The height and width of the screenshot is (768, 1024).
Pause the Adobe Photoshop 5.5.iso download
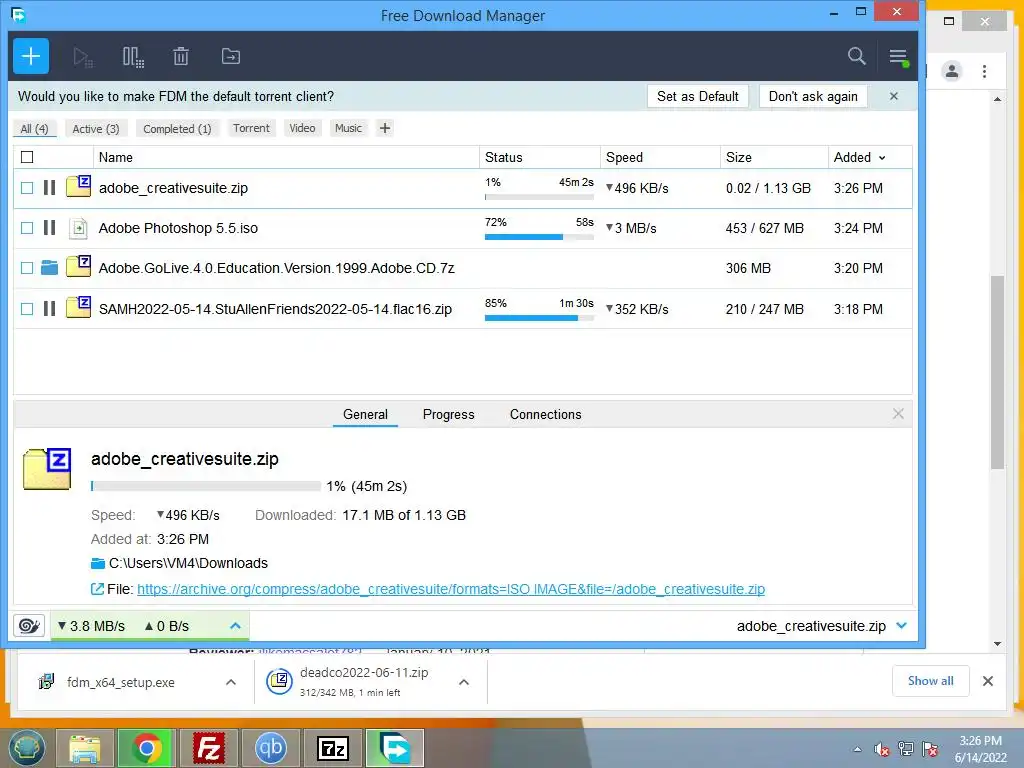(x=50, y=228)
